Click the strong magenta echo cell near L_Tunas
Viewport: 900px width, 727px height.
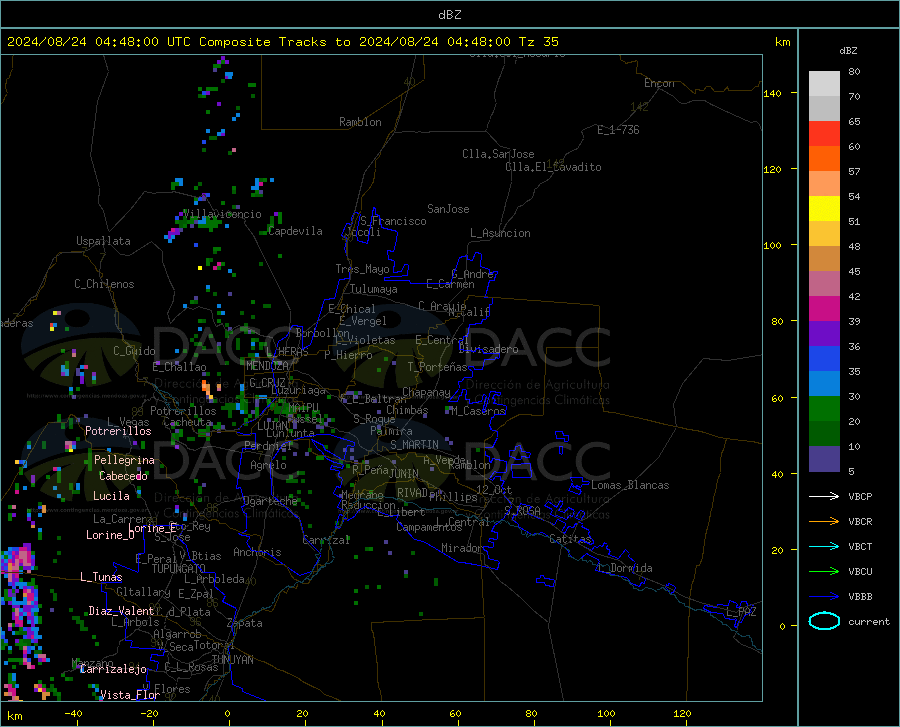19,558
